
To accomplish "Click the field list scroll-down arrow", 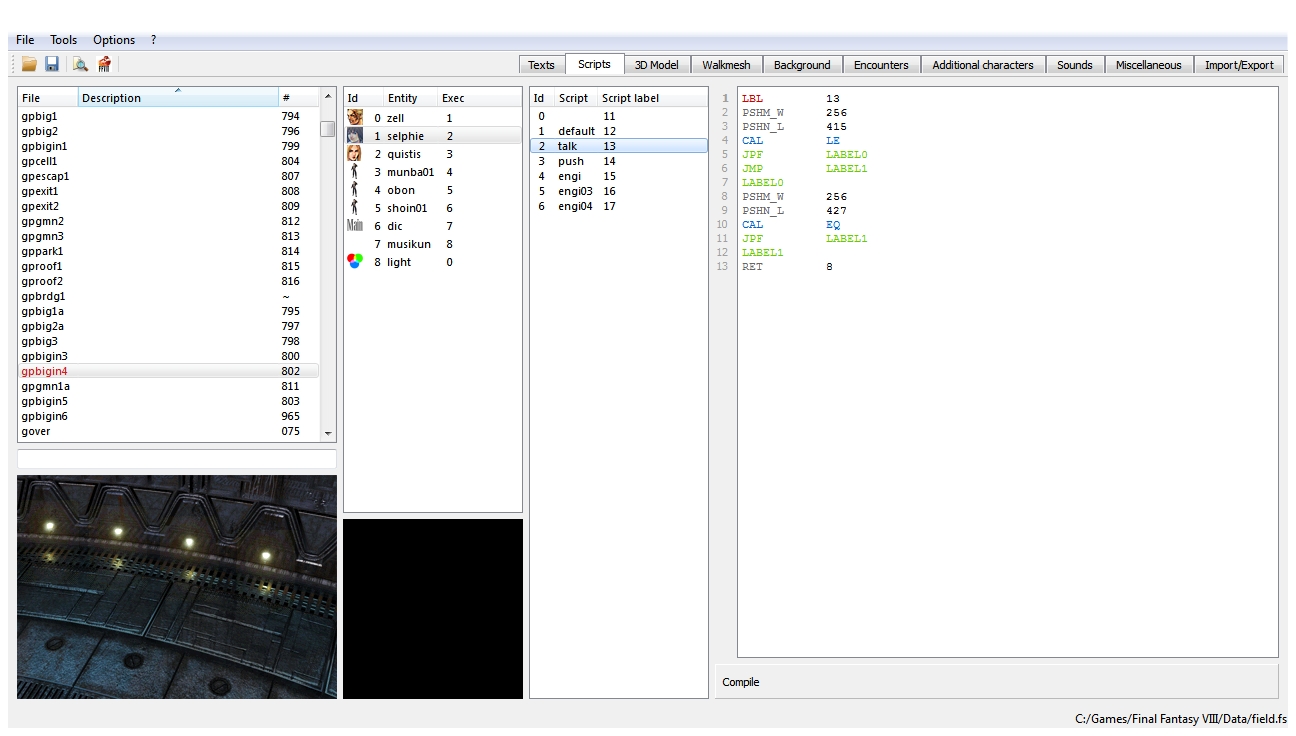I will (x=328, y=433).
